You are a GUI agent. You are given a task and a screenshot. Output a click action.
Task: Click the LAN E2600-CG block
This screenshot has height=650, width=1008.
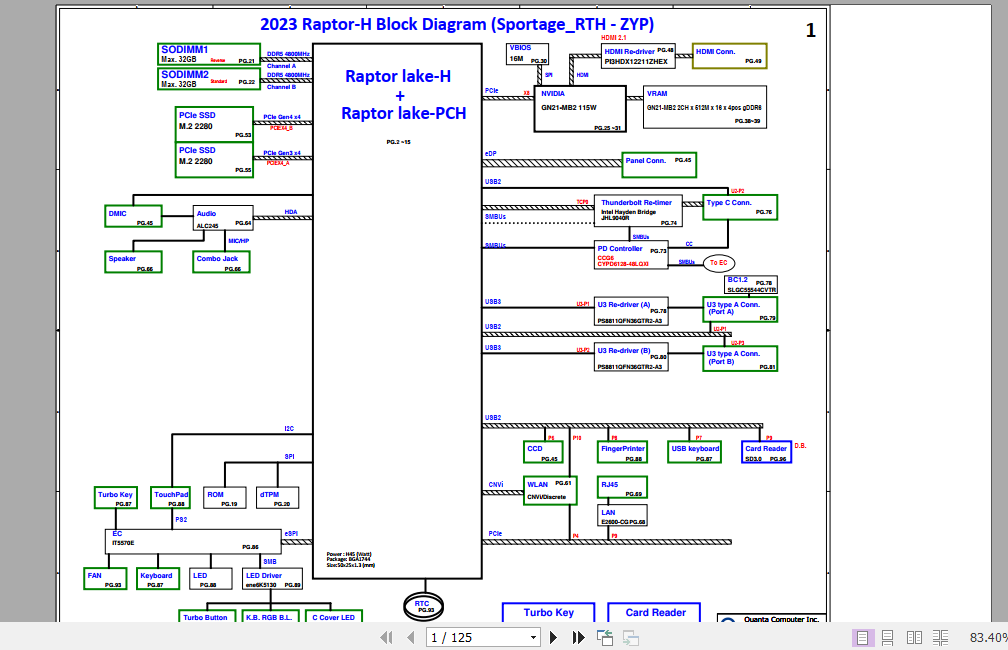[622, 516]
